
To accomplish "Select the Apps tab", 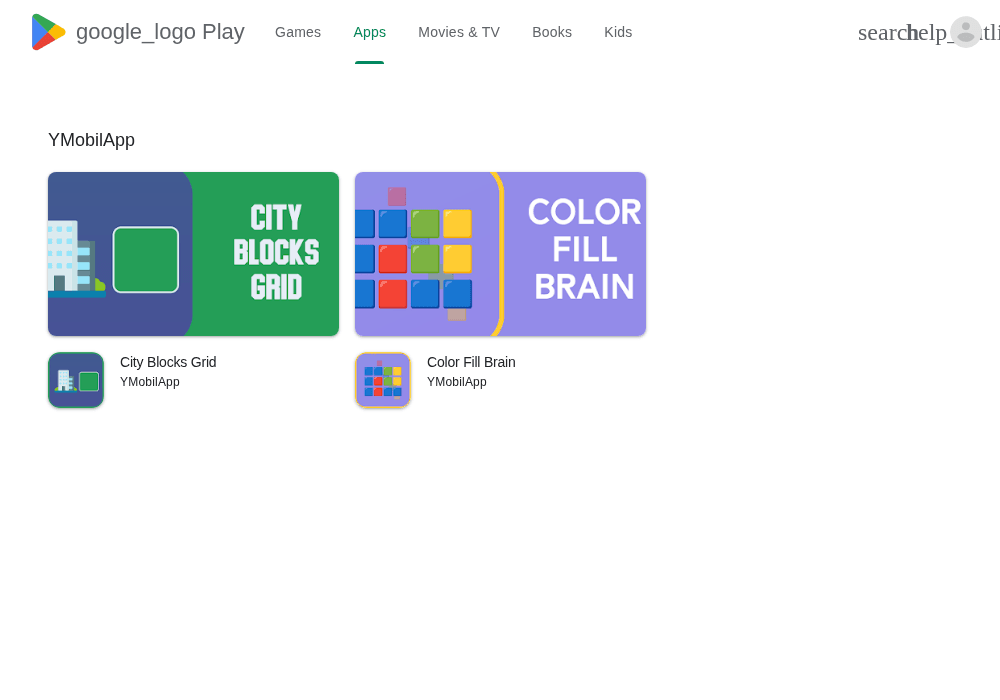I will [x=369, y=32].
